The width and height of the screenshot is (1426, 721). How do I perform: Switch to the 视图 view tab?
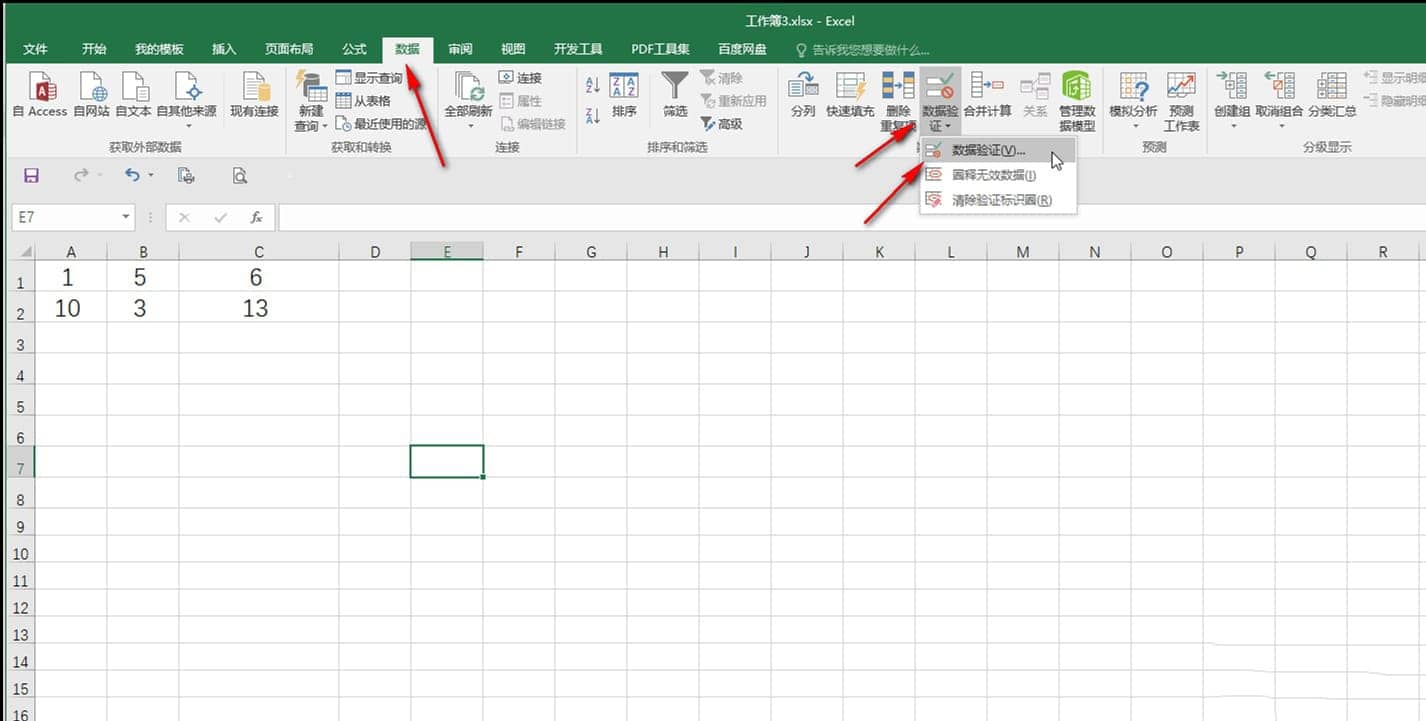pyautogui.click(x=513, y=49)
